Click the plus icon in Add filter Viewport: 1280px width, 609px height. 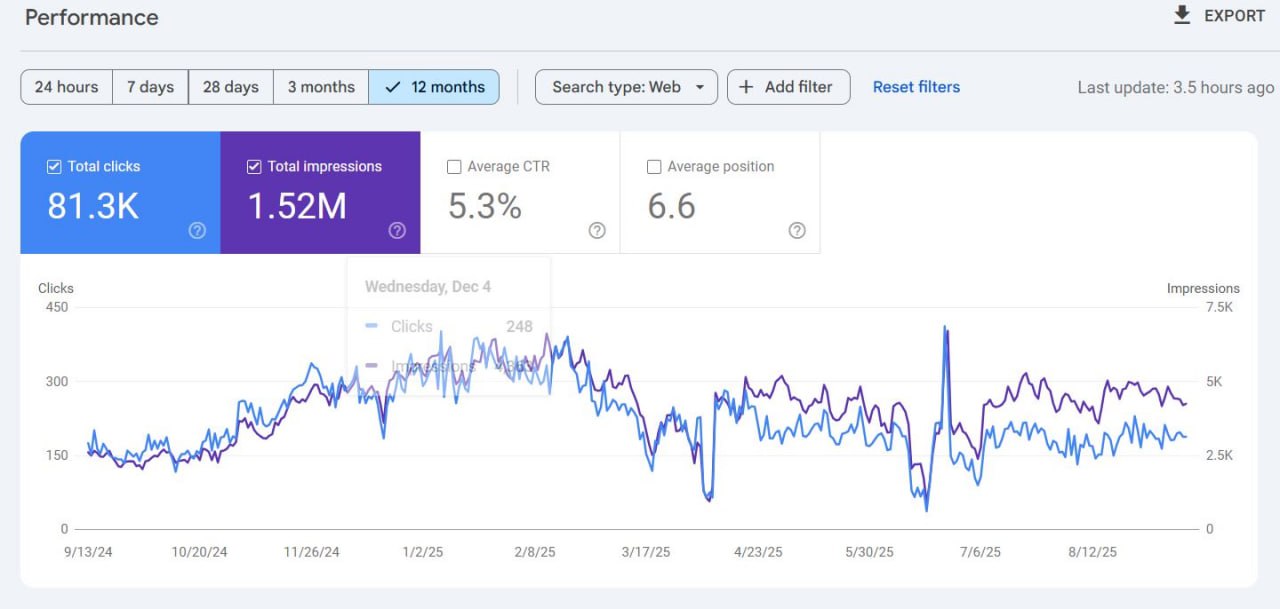click(746, 87)
